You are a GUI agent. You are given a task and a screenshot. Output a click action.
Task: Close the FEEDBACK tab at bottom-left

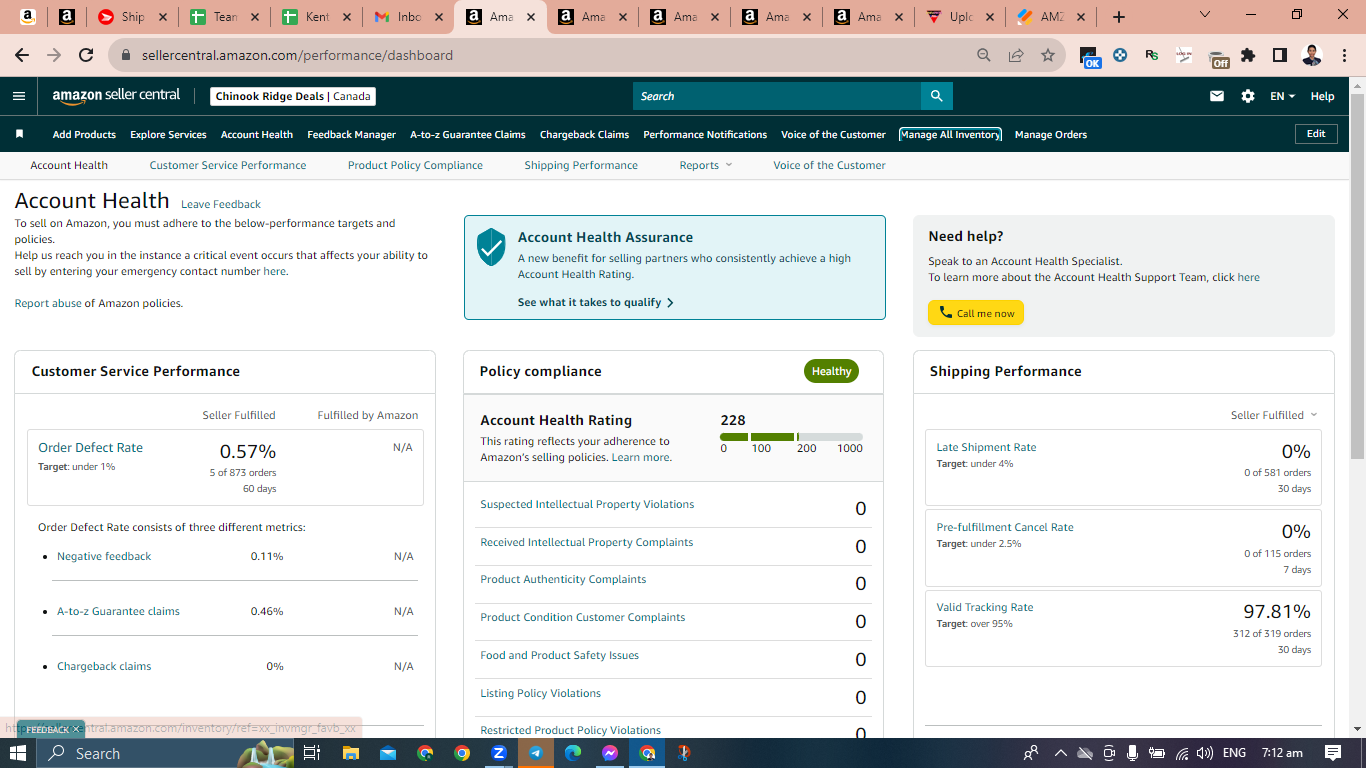coord(76,730)
